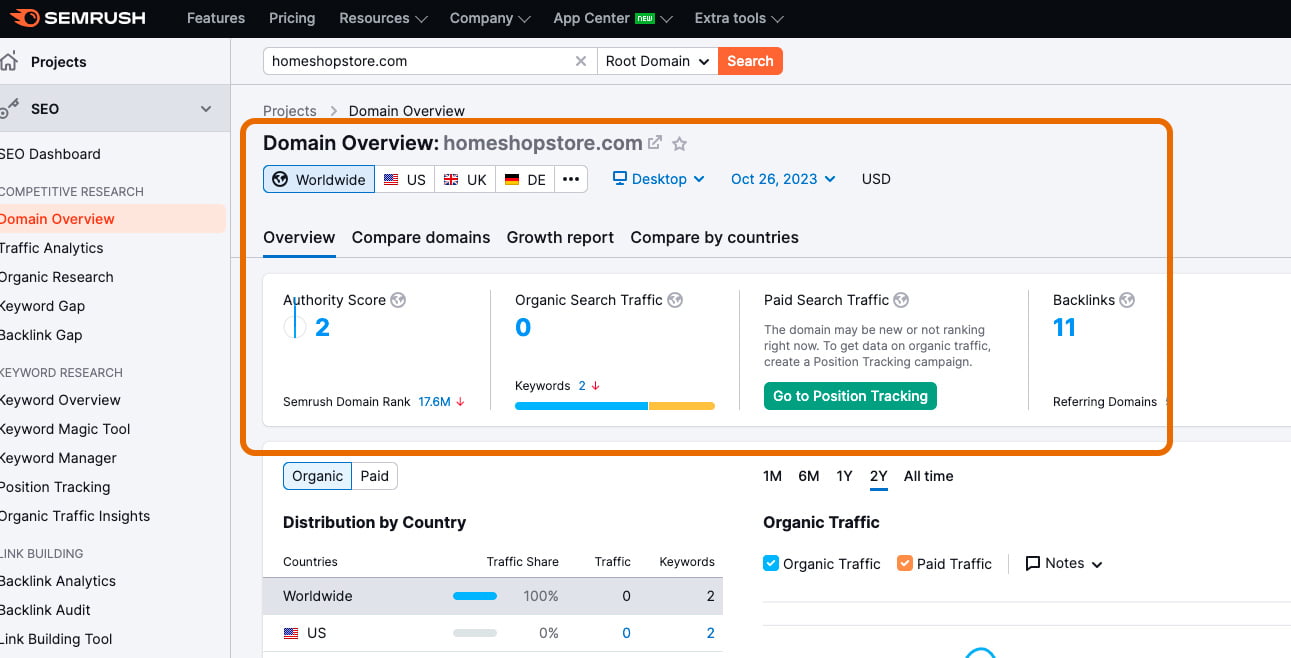The height and width of the screenshot is (658, 1291).
Task: Click US keywords count 2
Action: (x=711, y=633)
